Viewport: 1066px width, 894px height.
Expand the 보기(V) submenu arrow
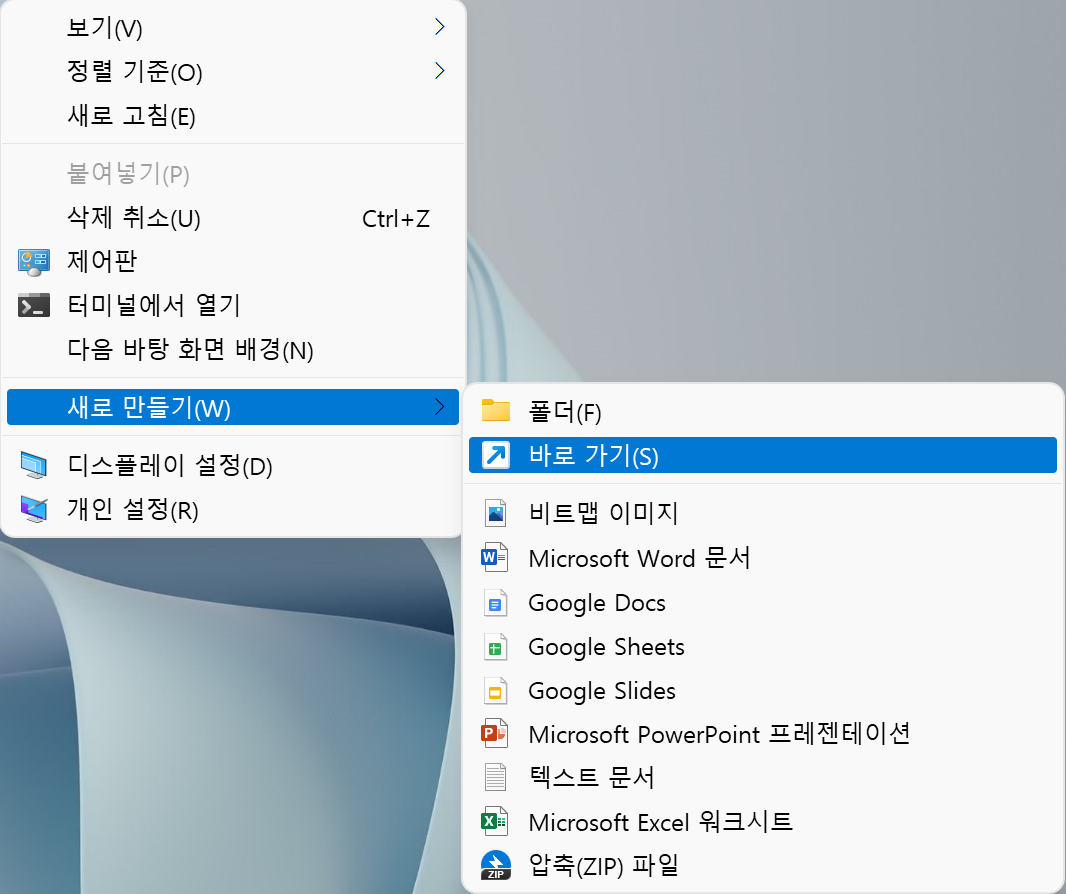440,27
